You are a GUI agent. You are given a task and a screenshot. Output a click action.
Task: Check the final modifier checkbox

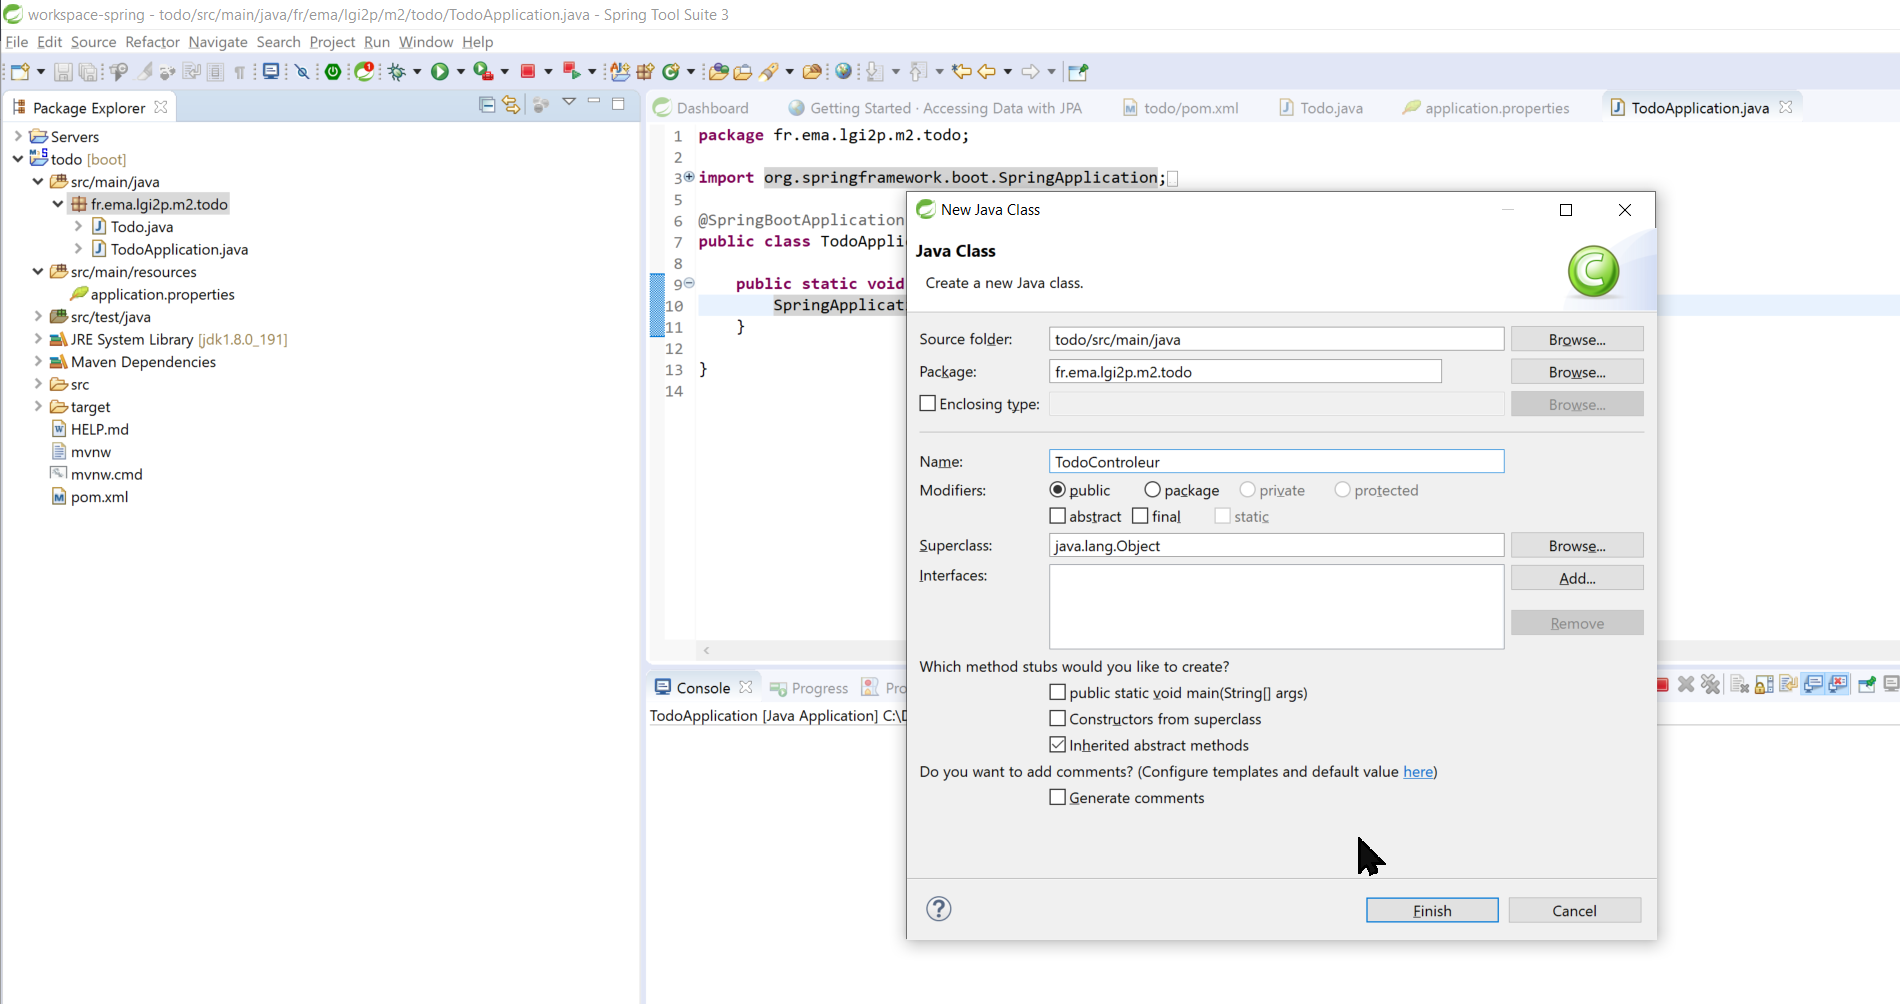coord(1140,516)
